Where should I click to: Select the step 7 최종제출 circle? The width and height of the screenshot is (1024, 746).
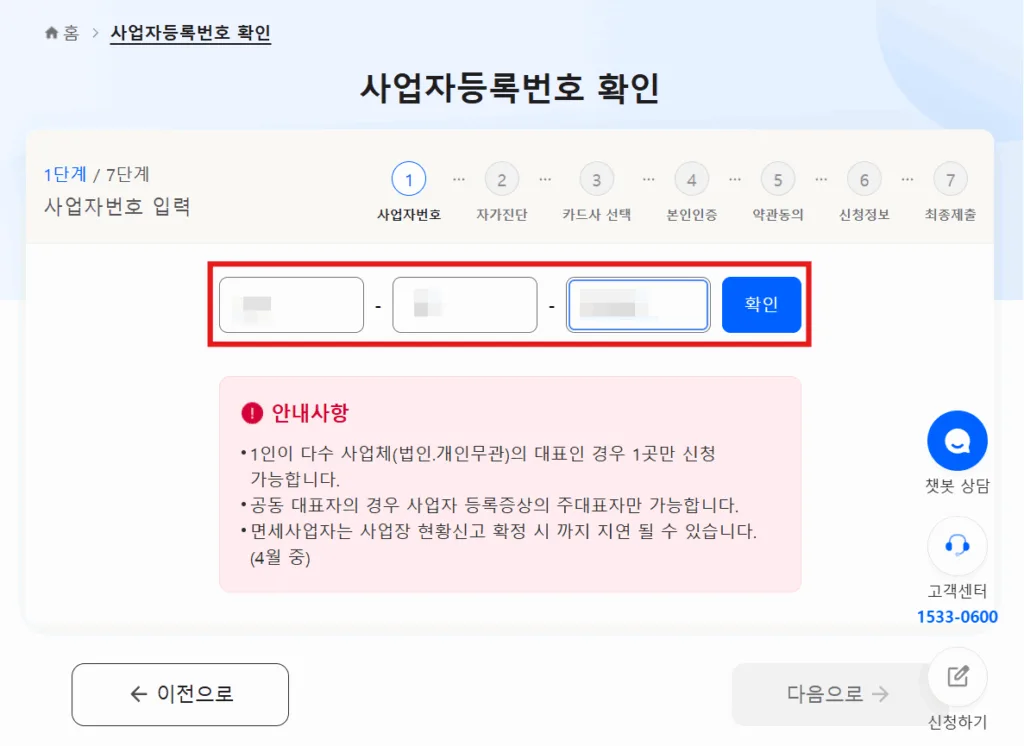pos(950,180)
